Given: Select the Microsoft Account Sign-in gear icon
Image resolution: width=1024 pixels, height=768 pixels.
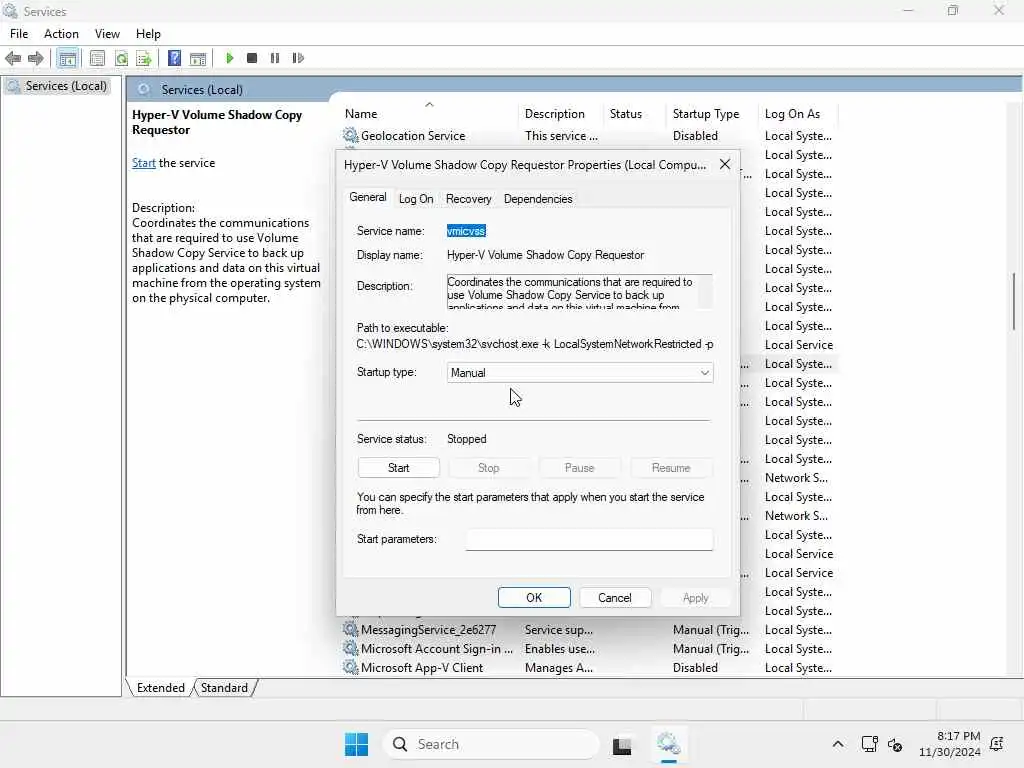Looking at the screenshot, I should 350,648.
